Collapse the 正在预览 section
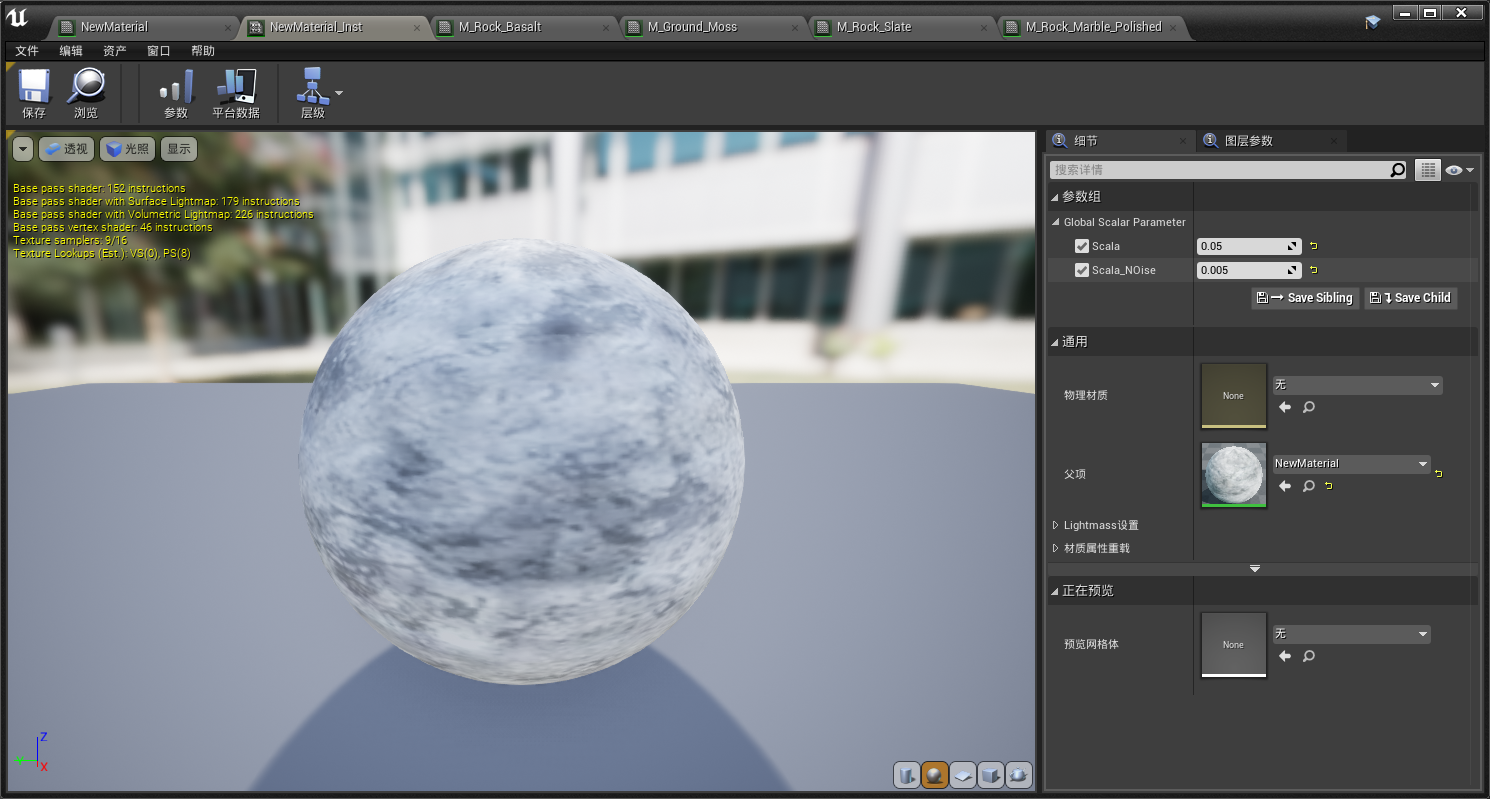This screenshot has height=799, width=1490. [x=1056, y=591]
